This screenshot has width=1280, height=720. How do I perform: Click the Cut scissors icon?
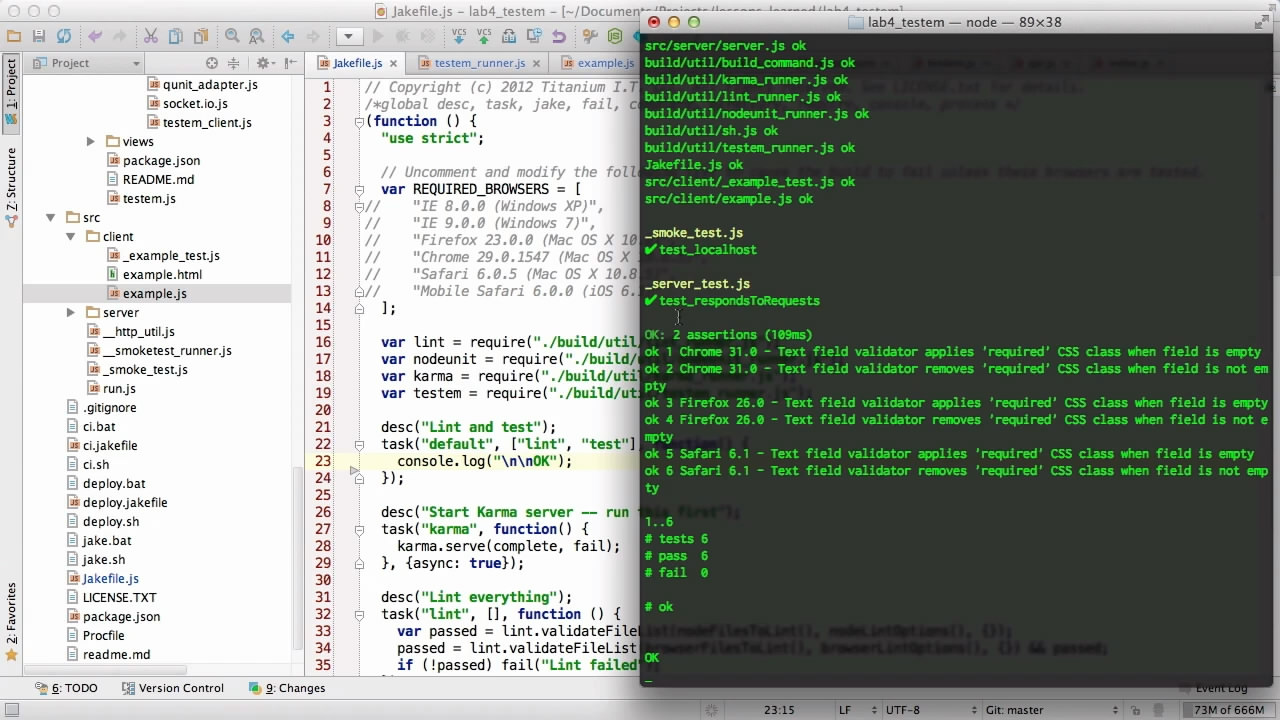(x=151, y=36)
